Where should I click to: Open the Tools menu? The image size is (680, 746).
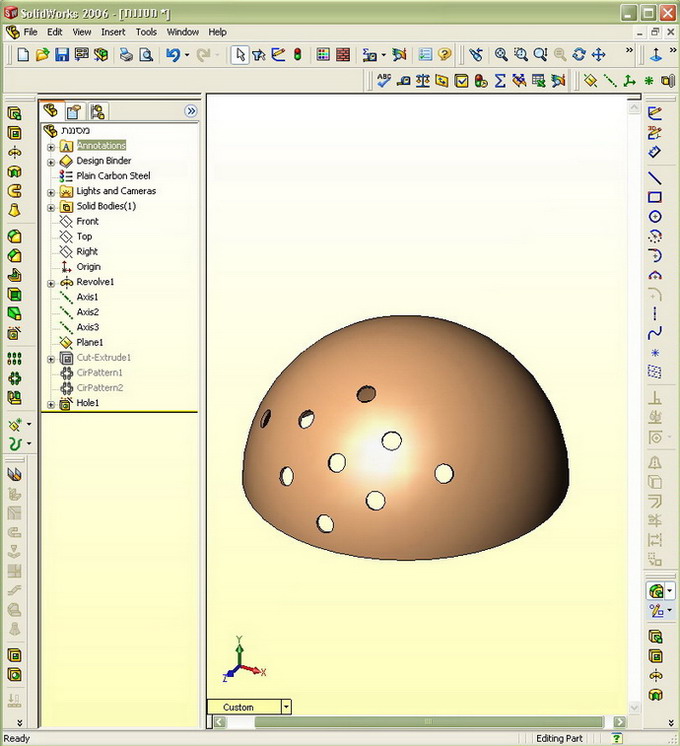click(x=146, y=32)
